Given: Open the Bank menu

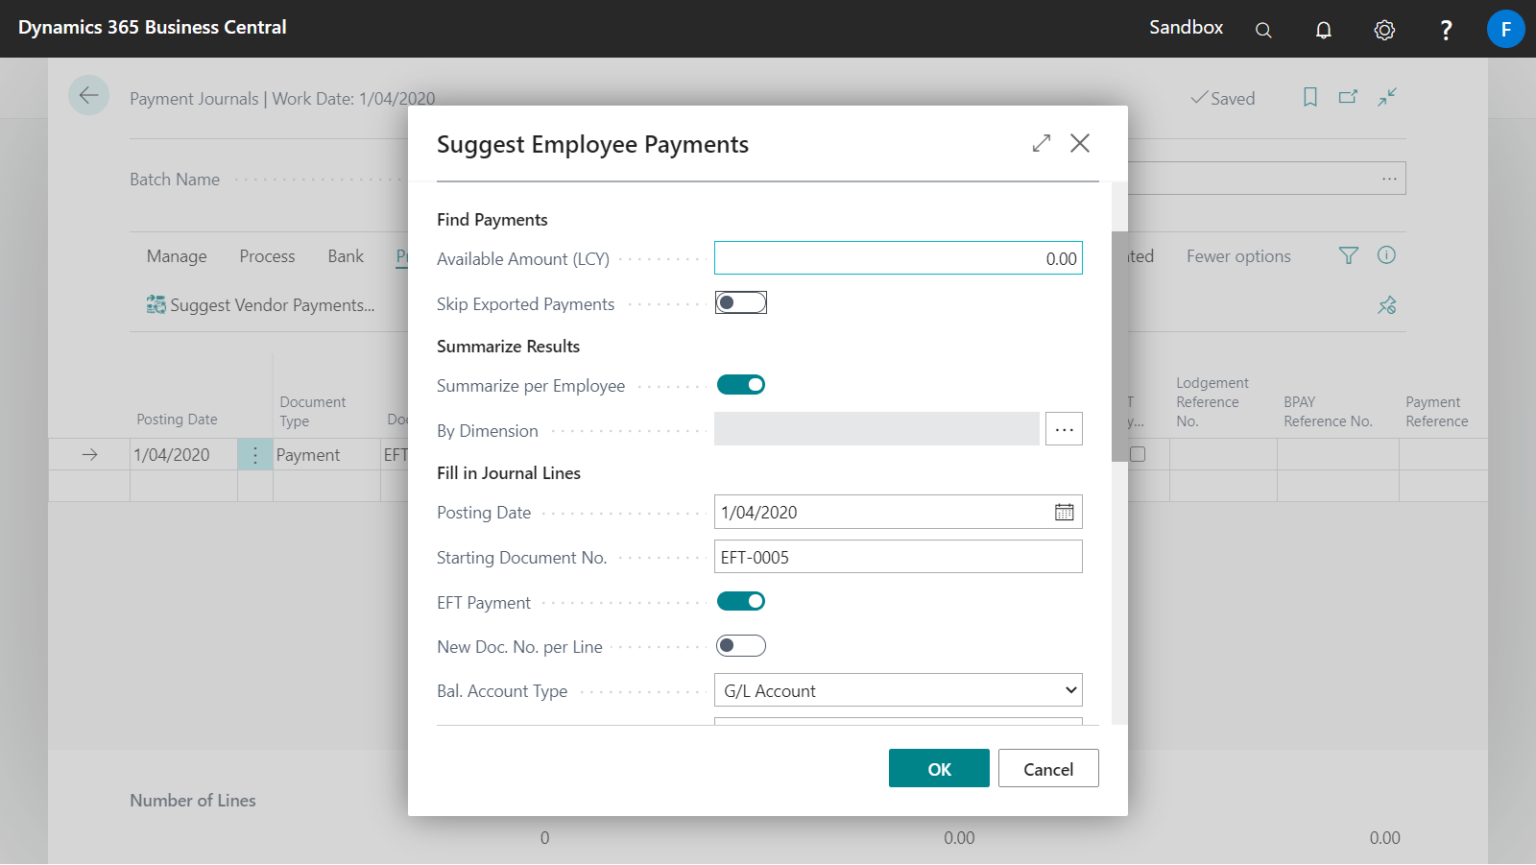Looking at the screenshot, I should (345, 256).
